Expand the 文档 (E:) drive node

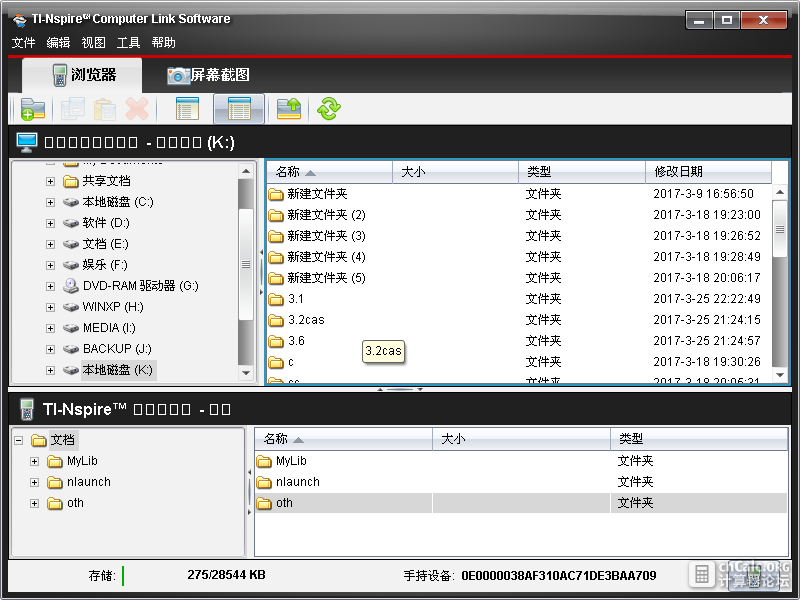[50, 244]
